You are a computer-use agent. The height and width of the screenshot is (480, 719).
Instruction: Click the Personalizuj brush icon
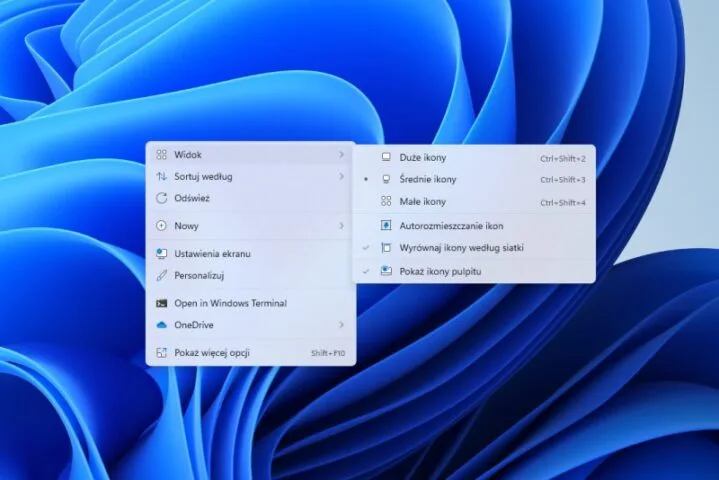[161, 276]
